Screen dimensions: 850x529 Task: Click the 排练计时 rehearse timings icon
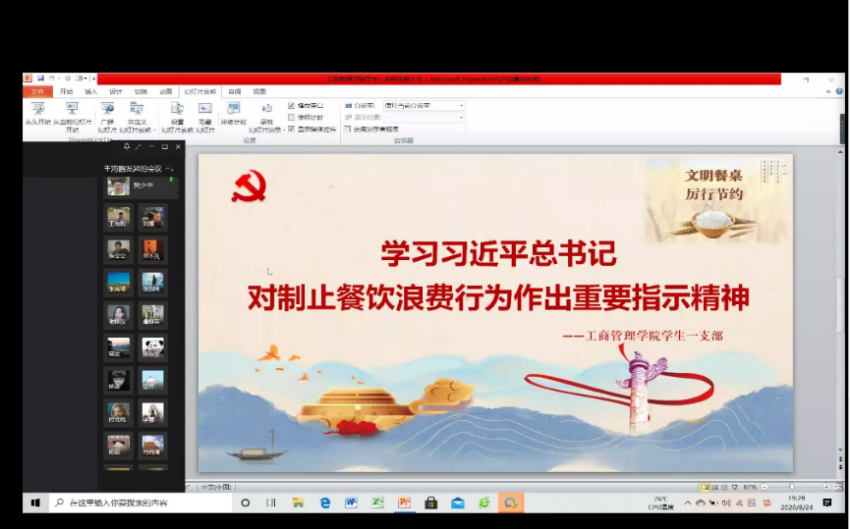[233, 111]
